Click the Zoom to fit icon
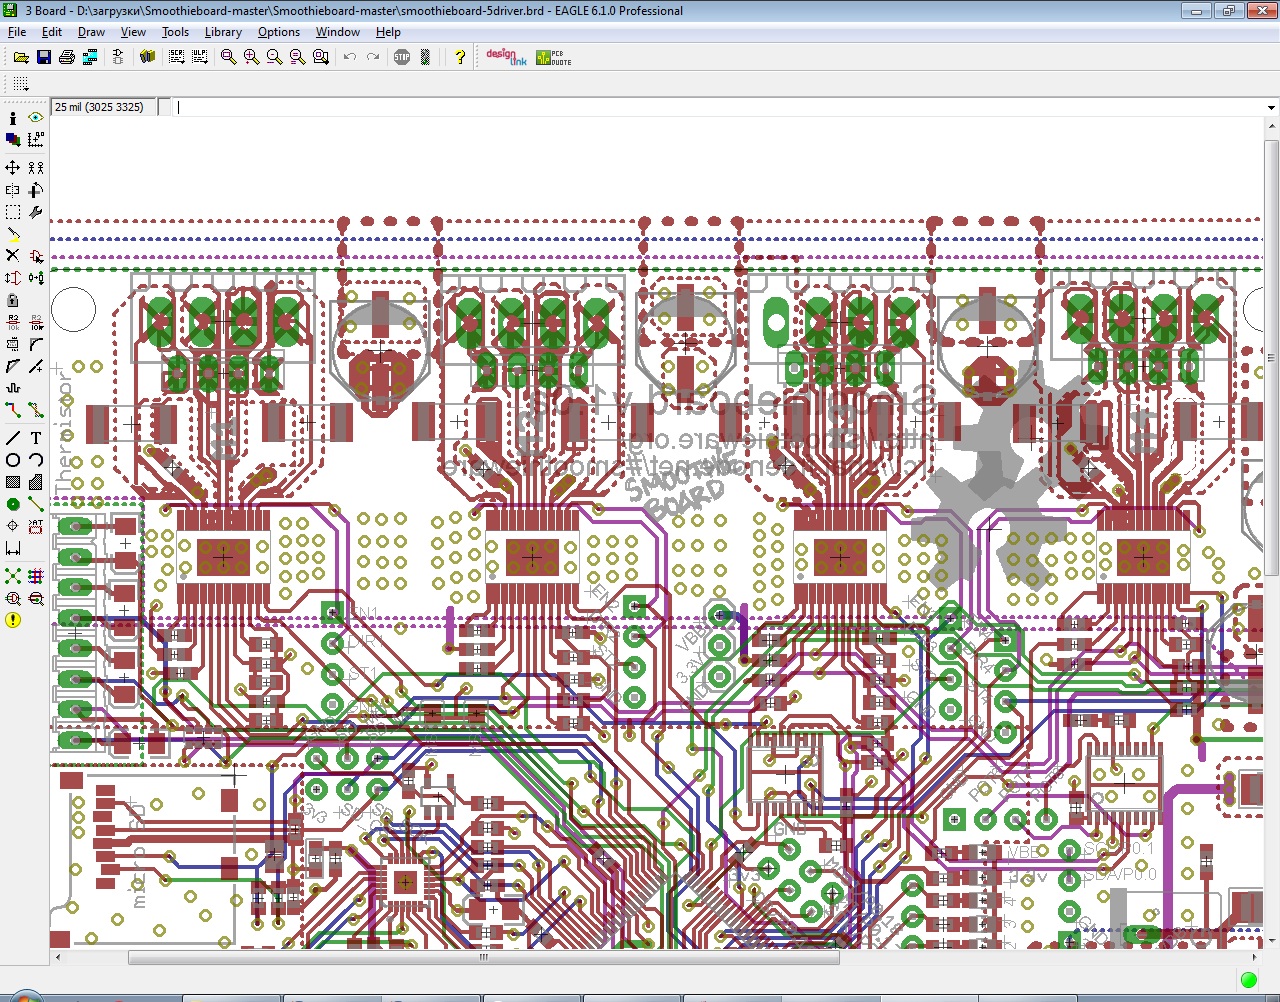Image resolution: width=1280 pixels, height=1002 pixels. tap(228, 57)
